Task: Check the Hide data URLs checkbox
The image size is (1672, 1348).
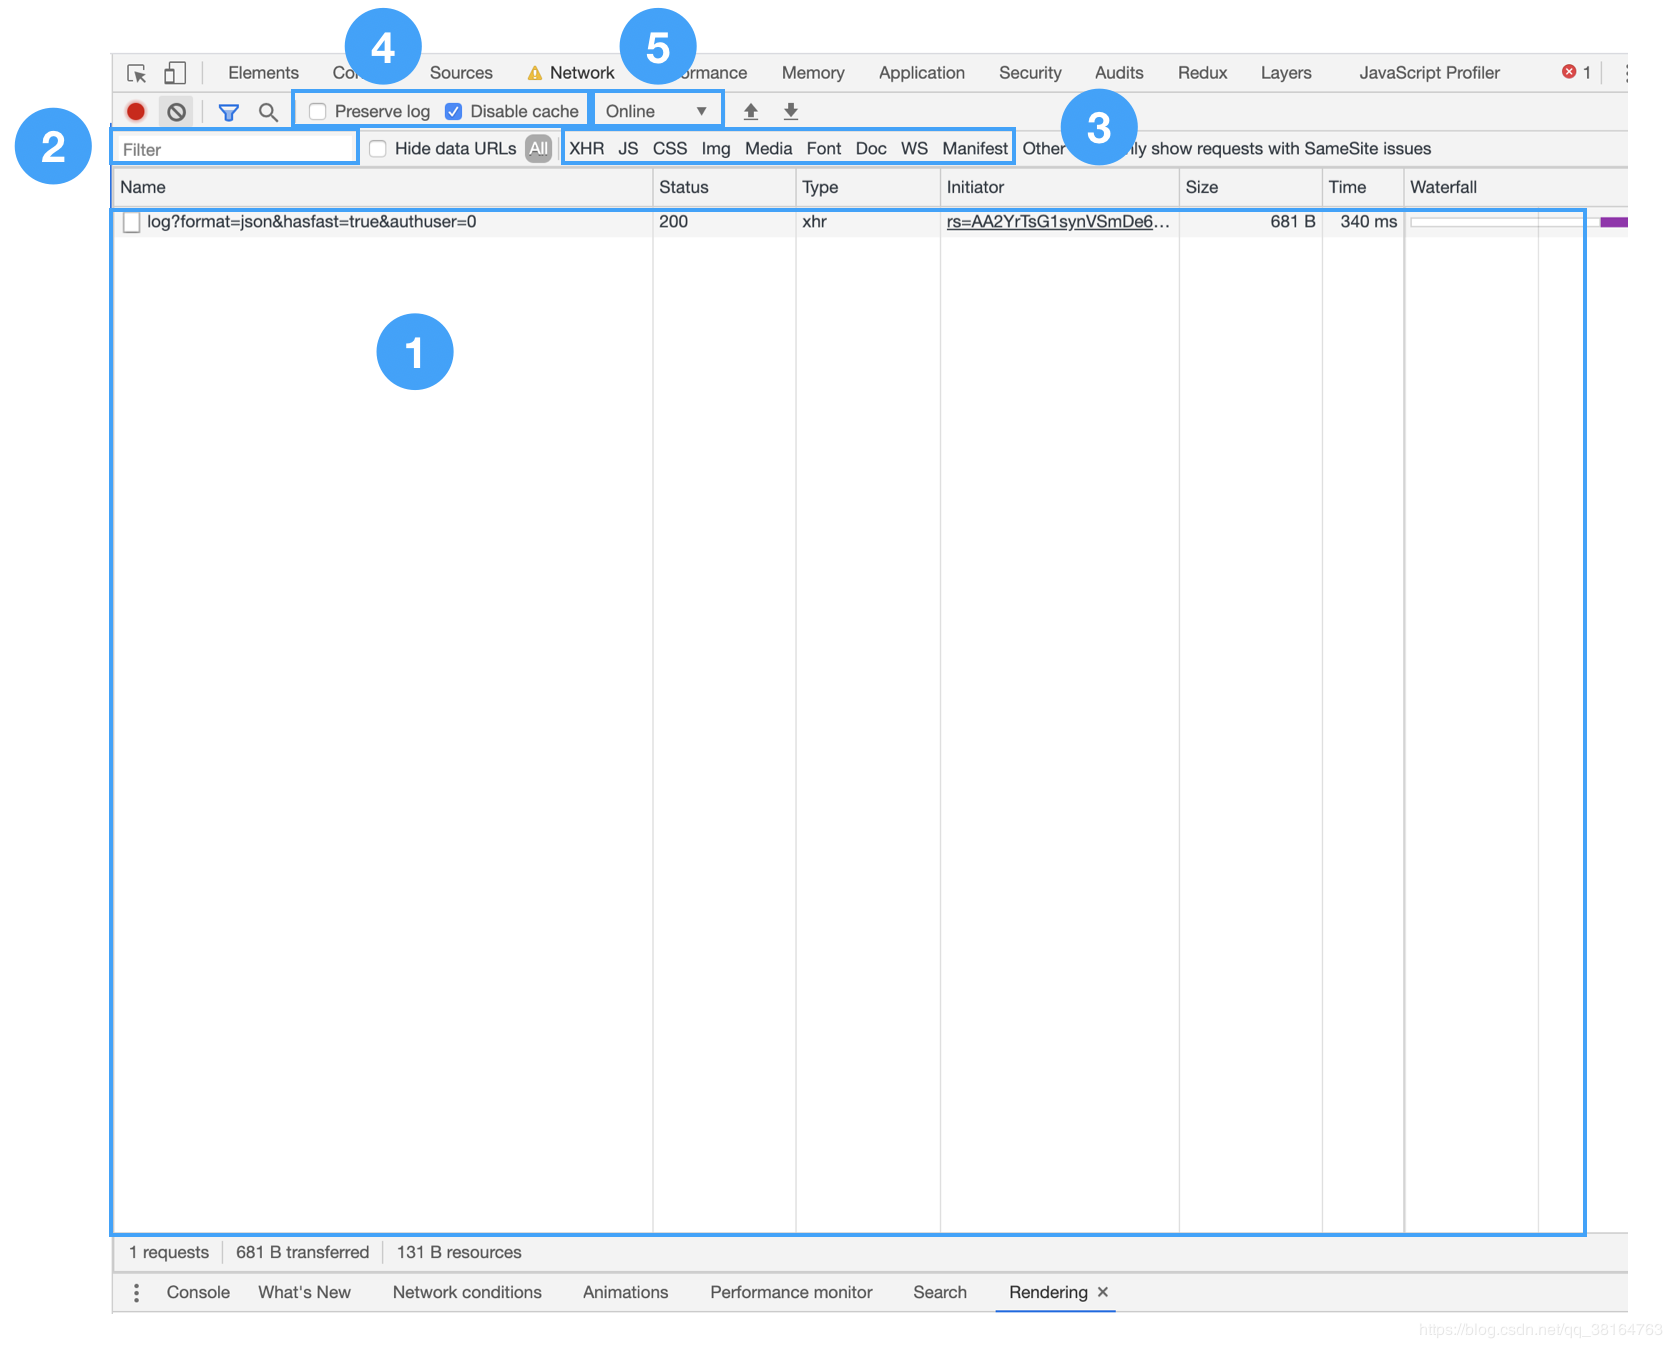Action: (378, 149)
